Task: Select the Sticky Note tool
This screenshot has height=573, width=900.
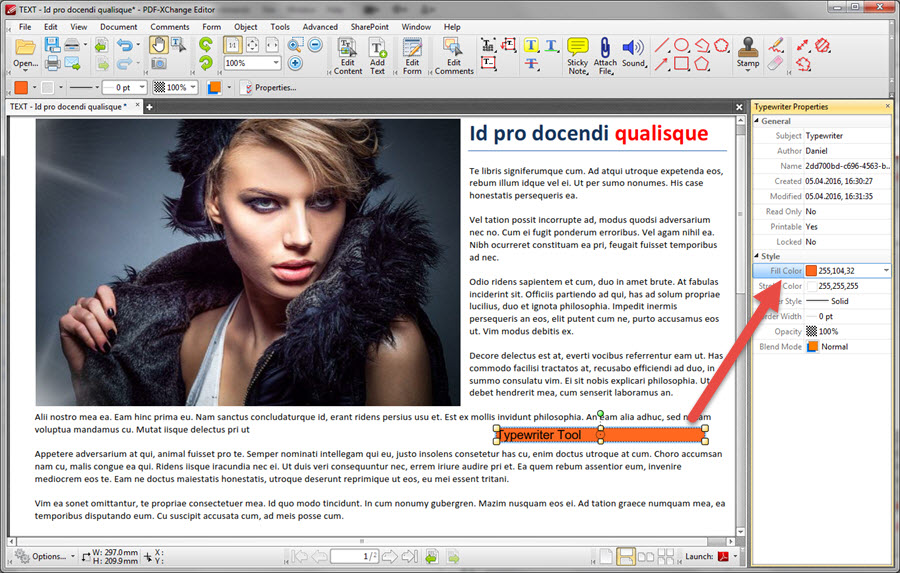Action: (577, 56)
